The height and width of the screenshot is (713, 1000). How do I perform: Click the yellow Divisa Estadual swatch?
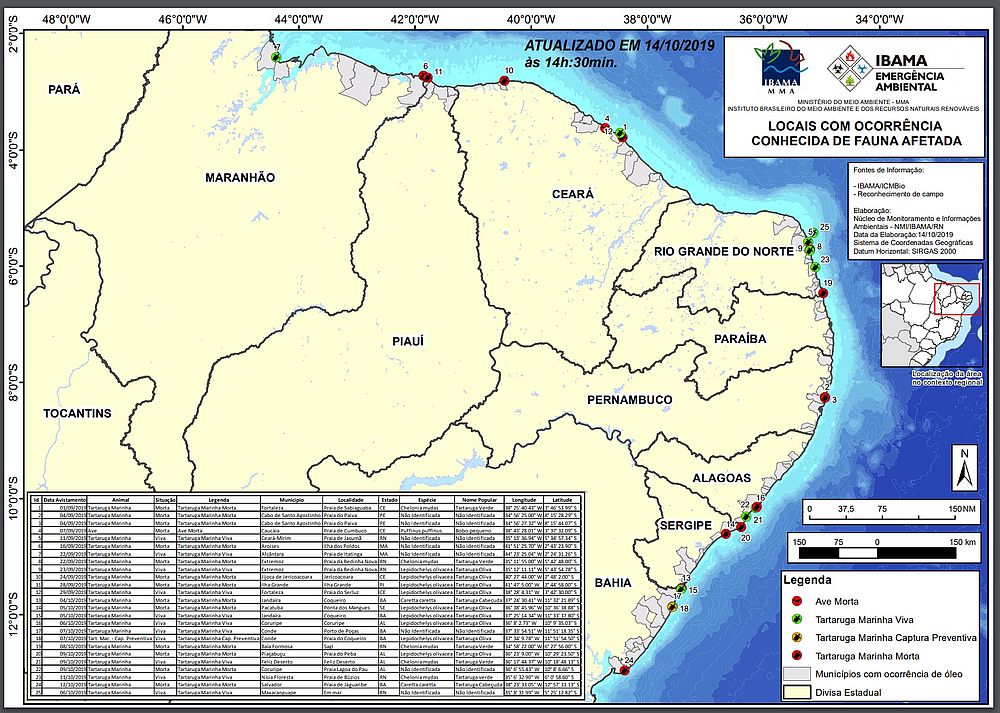click(x=798, y=691)
